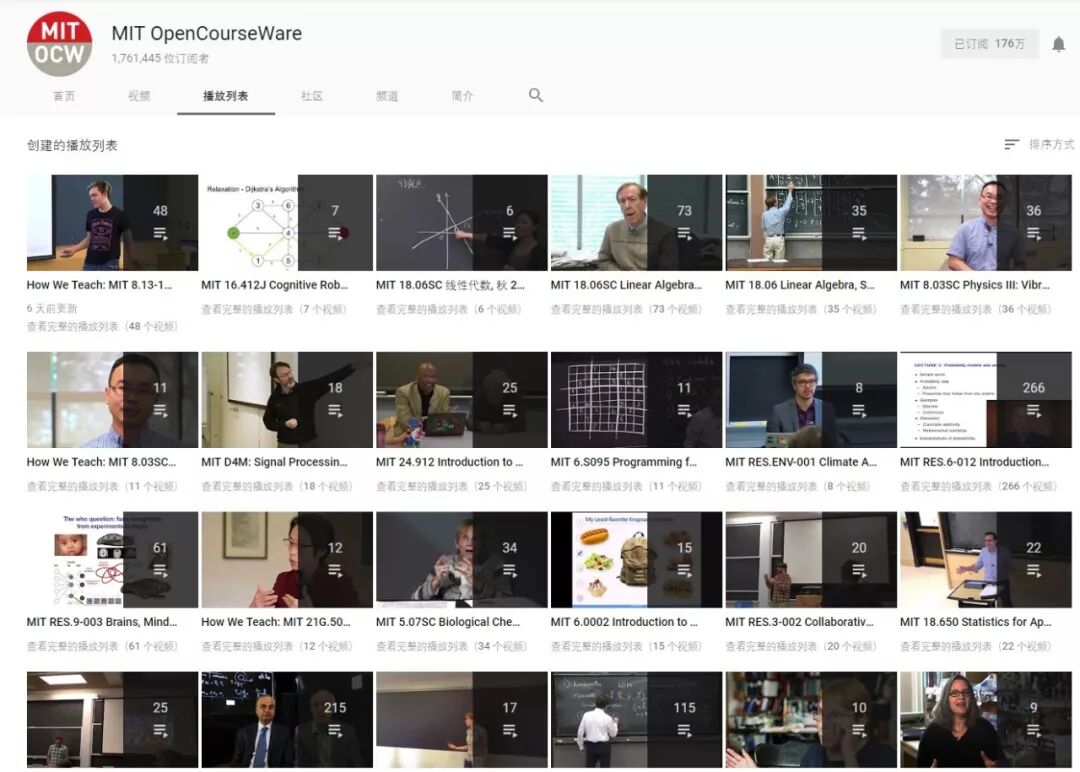The image size is (1080, 772).
Task: Click the sort icon beside 排序方式
Action: [x=1010, y=144]
